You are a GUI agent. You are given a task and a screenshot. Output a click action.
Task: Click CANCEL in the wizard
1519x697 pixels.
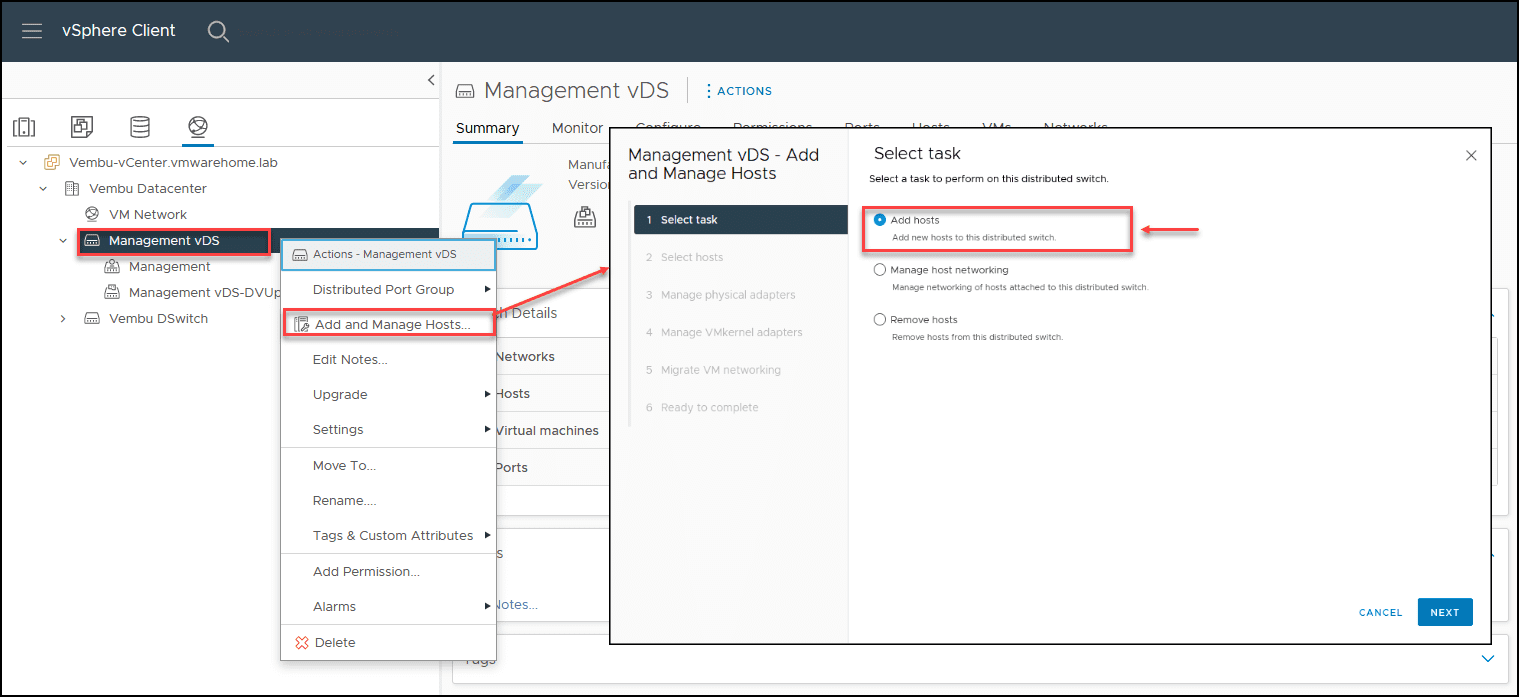point(1380,612)
